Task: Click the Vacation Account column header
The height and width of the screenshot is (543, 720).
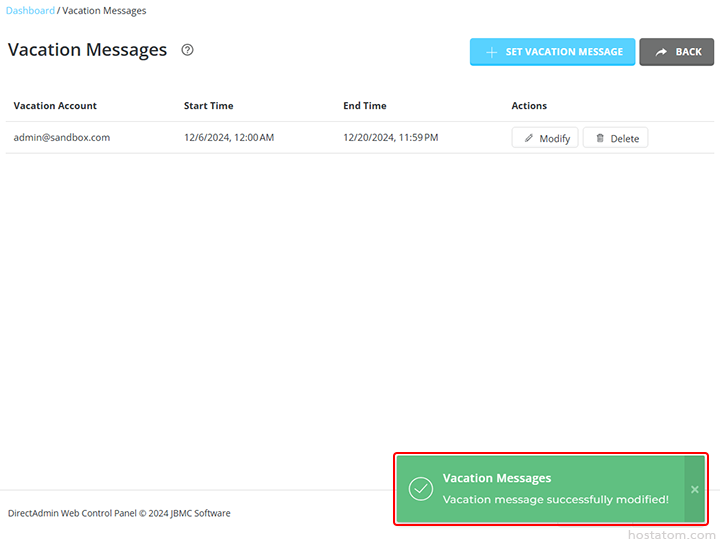Action: (55, 106)
